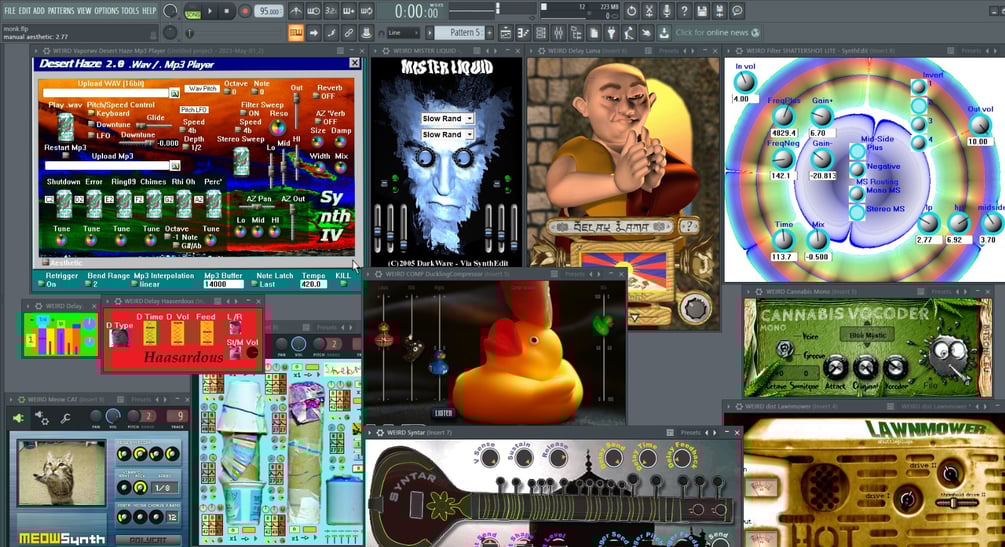Open the plugin picker plug icon
Viewport: 1005px width, 547px height.
tap(612, 33)
